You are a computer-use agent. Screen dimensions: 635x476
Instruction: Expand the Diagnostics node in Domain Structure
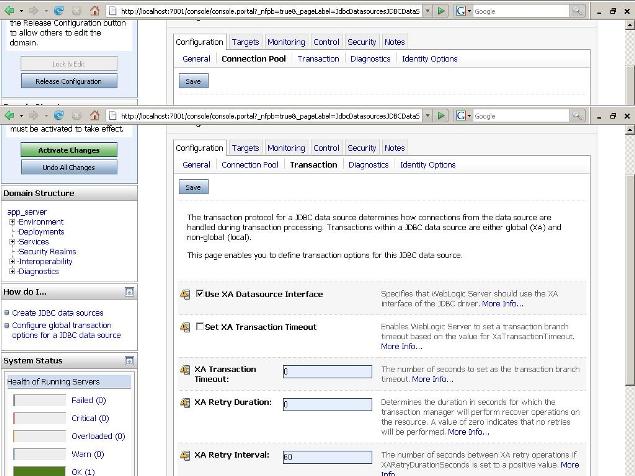point(12,272)
